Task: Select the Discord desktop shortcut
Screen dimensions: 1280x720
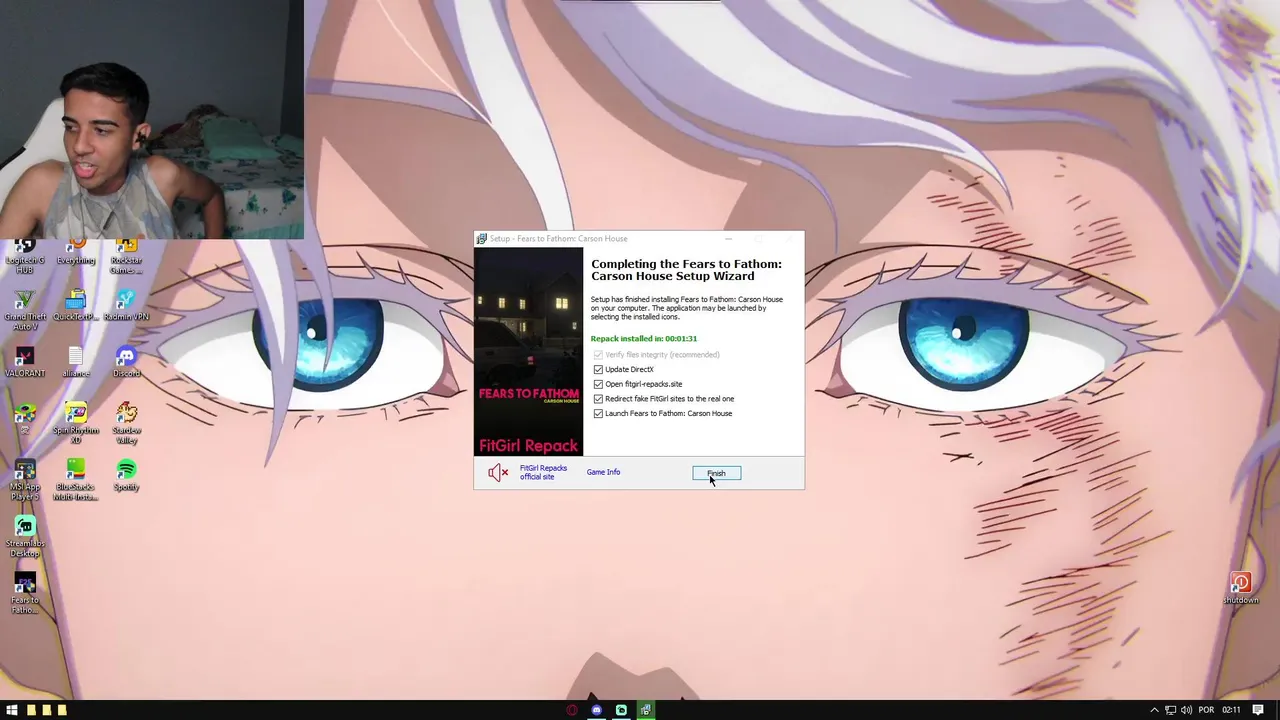Action: 126,363
